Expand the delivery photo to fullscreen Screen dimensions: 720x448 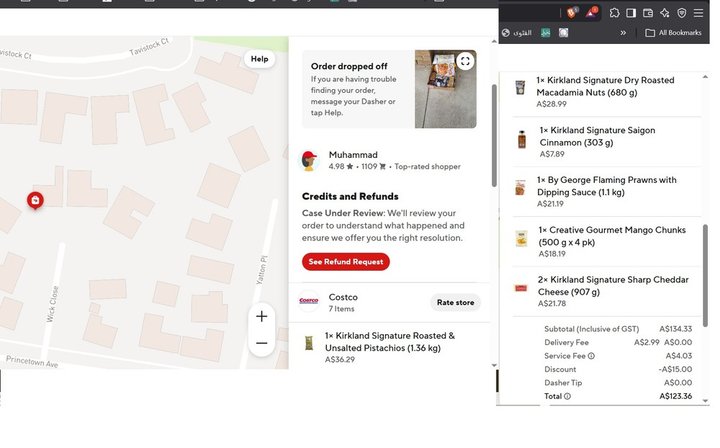click(465, 61)
